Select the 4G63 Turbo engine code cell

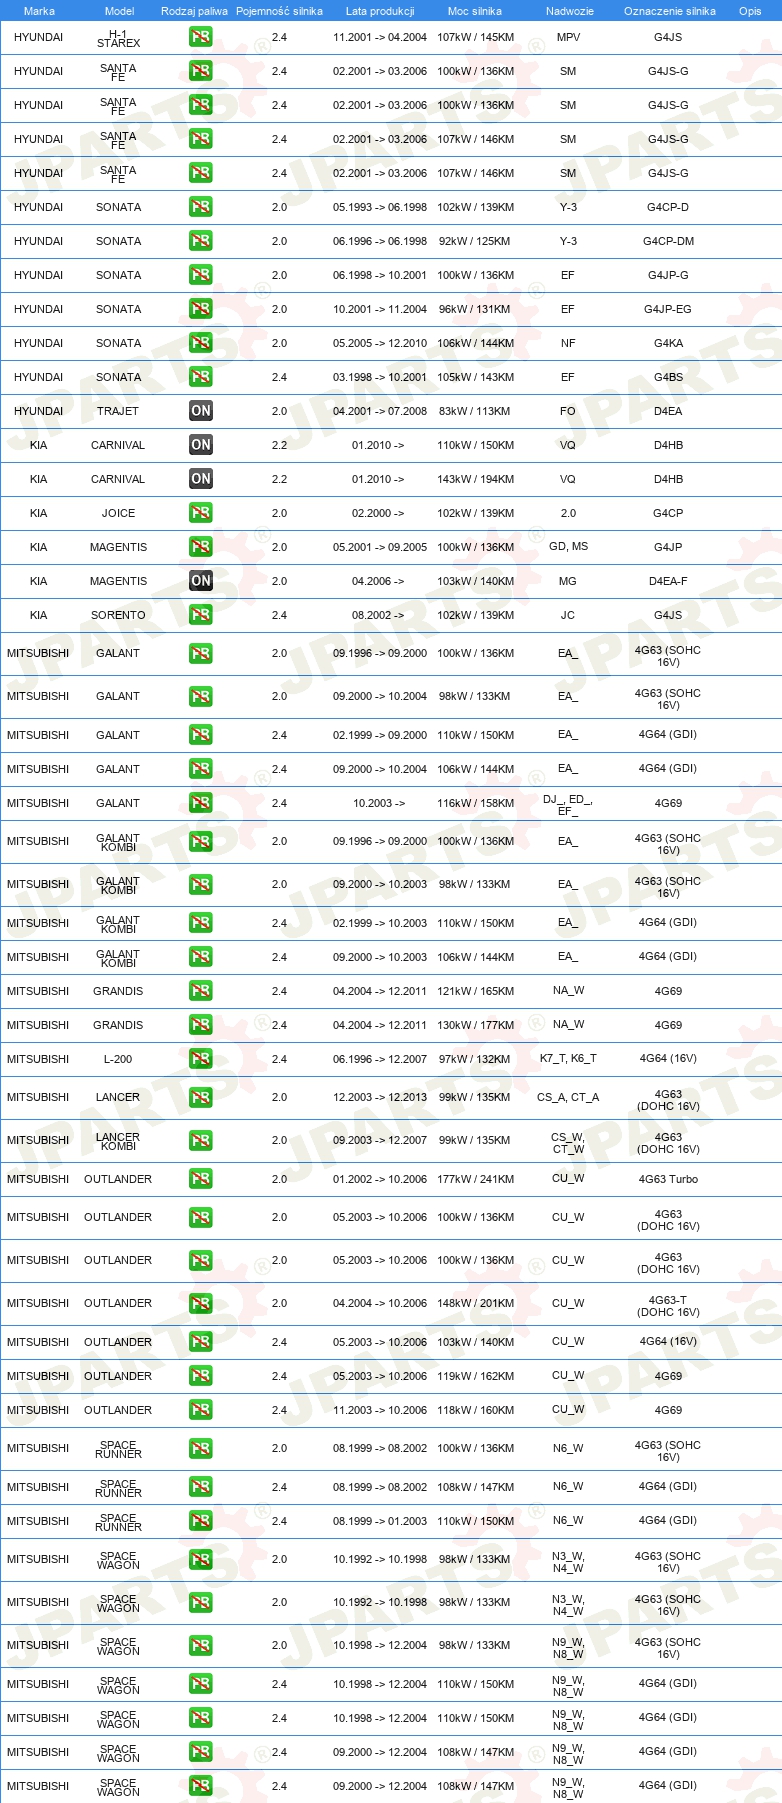click(668, 1179)
